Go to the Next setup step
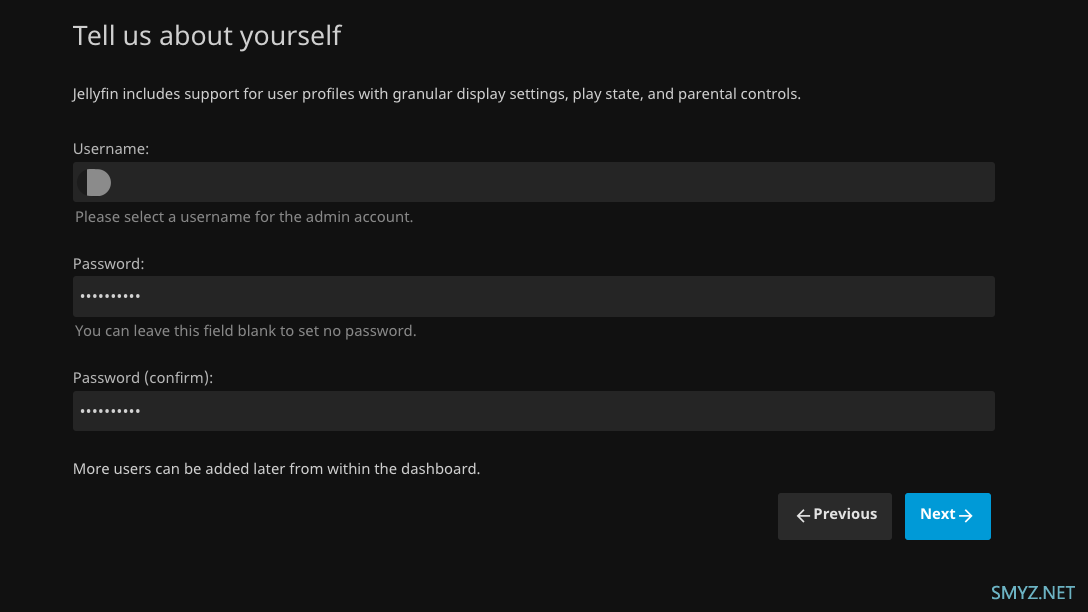Viewport: 1088px width, 612px height. coord(947,516)
